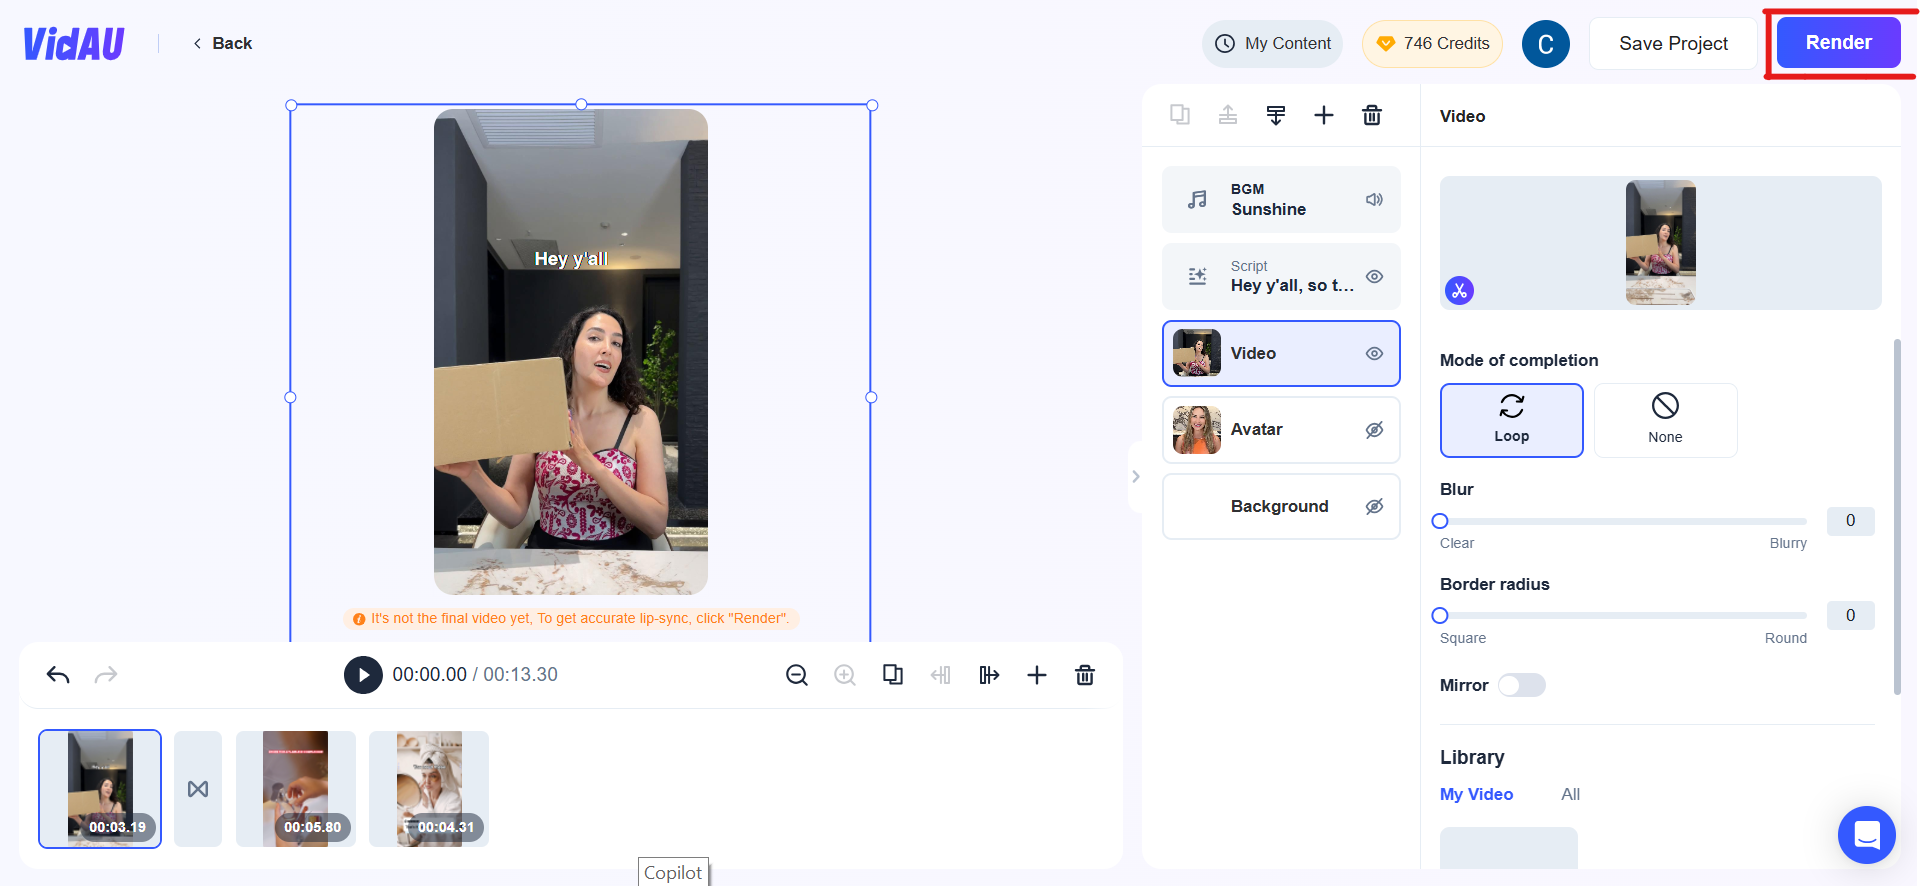Click the Render button
The width and height of the screenshot is (1920, 886).
(1838, 43)
